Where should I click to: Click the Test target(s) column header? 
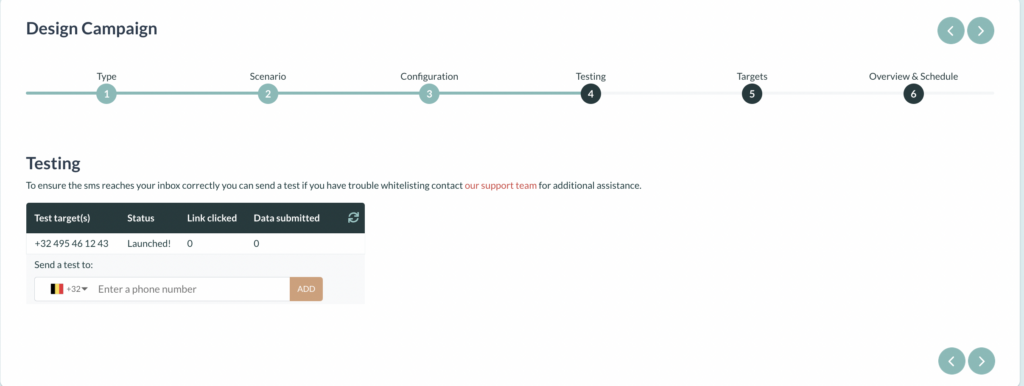pos(62,218)
